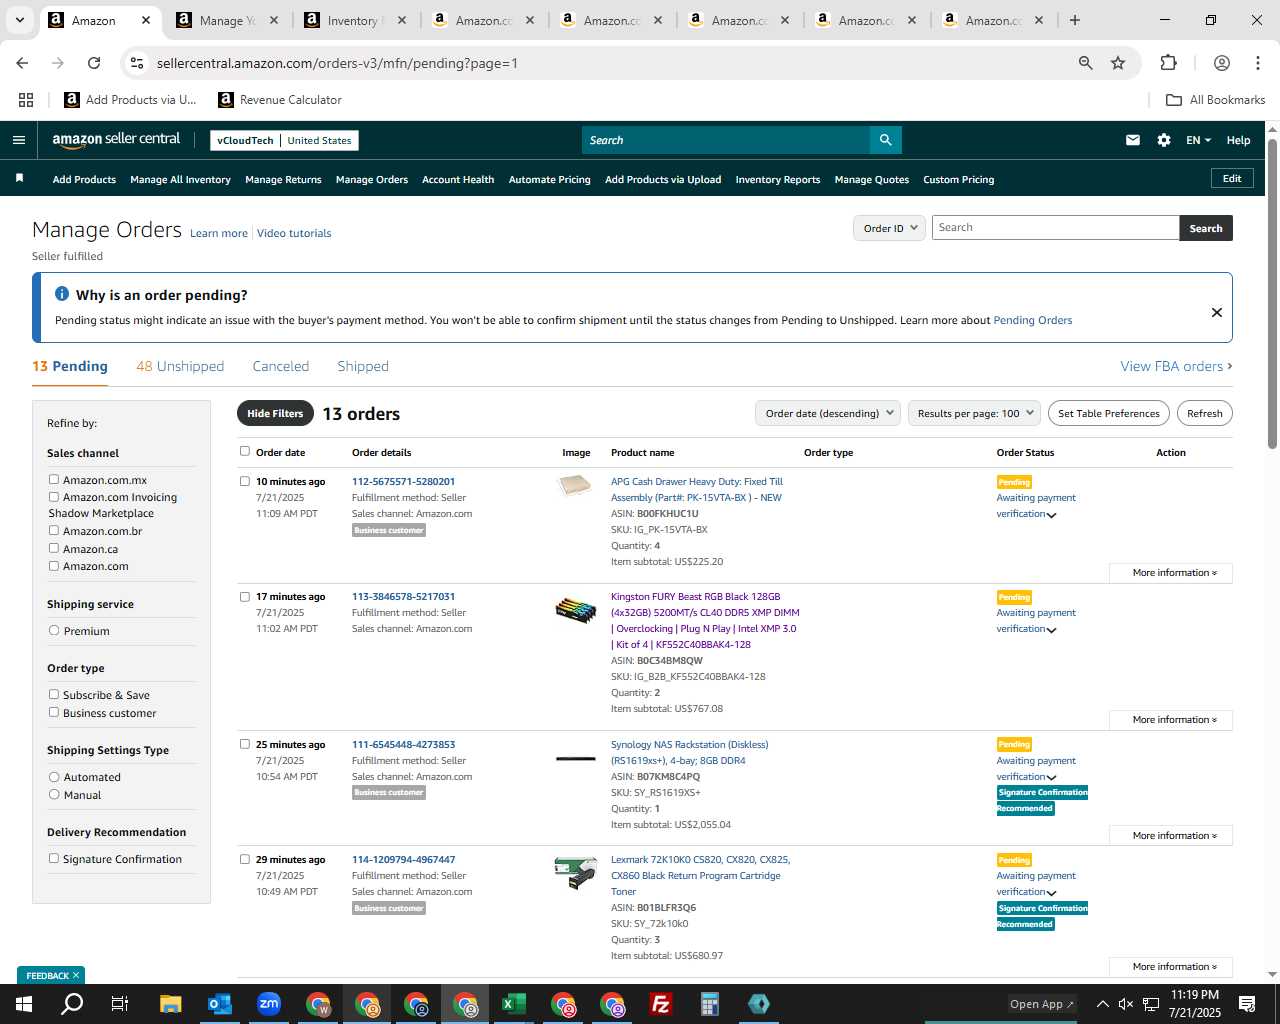Image resolution: width=1280 pixels, height=1024 pixels.
Task: Click Set Table Preferences button
Action: pos(1109,413)
